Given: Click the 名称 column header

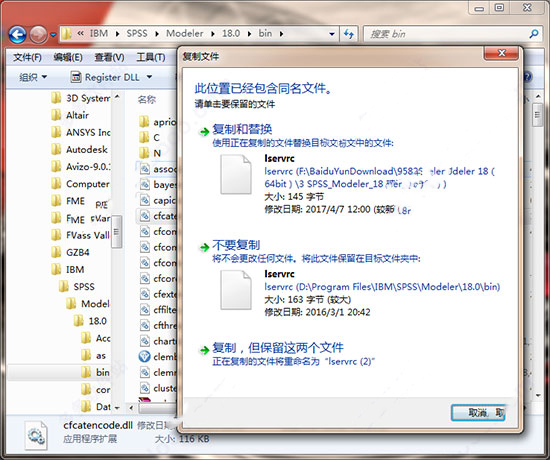Looking at the screenshot, I should (x=147, y=100).
